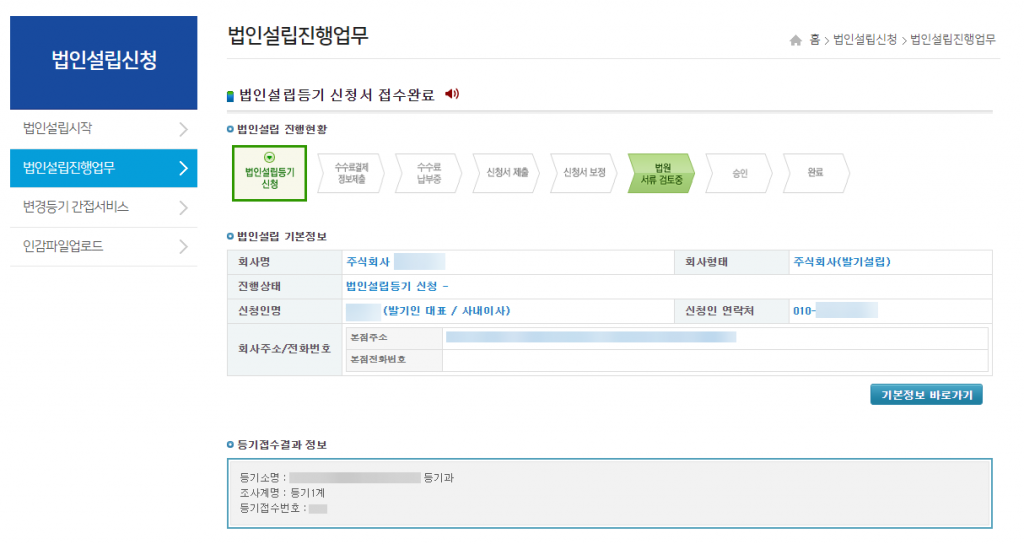Click 법인설립진행업무 breadcrumb link

pyautogui.click(x=953, y=40)
